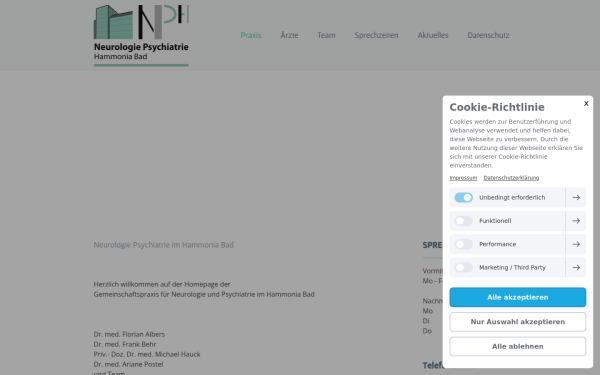Open the Praxis menu item
Image resolution: width=600 pixels, height=375 pixels.
[x=251, y=35]
